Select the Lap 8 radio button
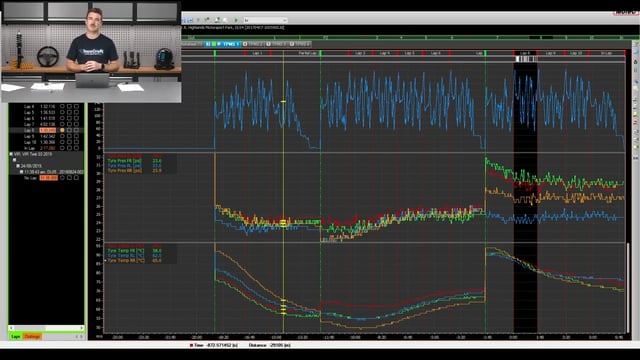Image resolution: width=640 pixels, height=360 pixels. tap(62, 130)
